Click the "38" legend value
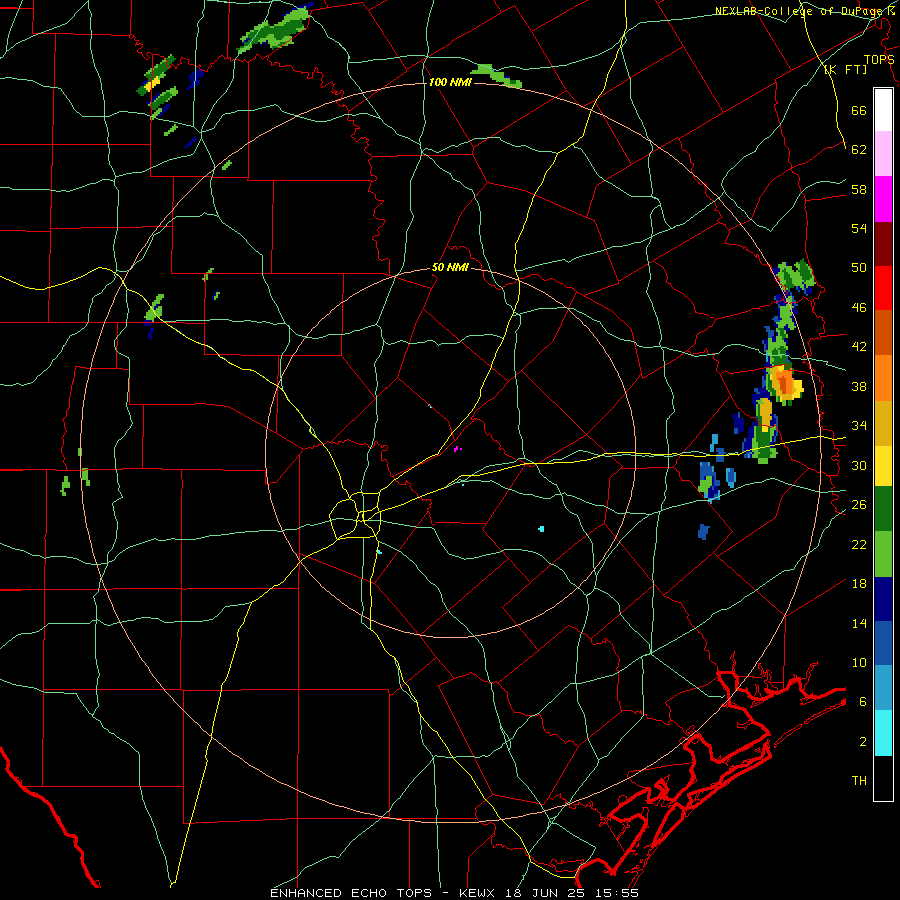Image resolution: width=900 pixels, height=900 pixels. [x=859, y=386]
